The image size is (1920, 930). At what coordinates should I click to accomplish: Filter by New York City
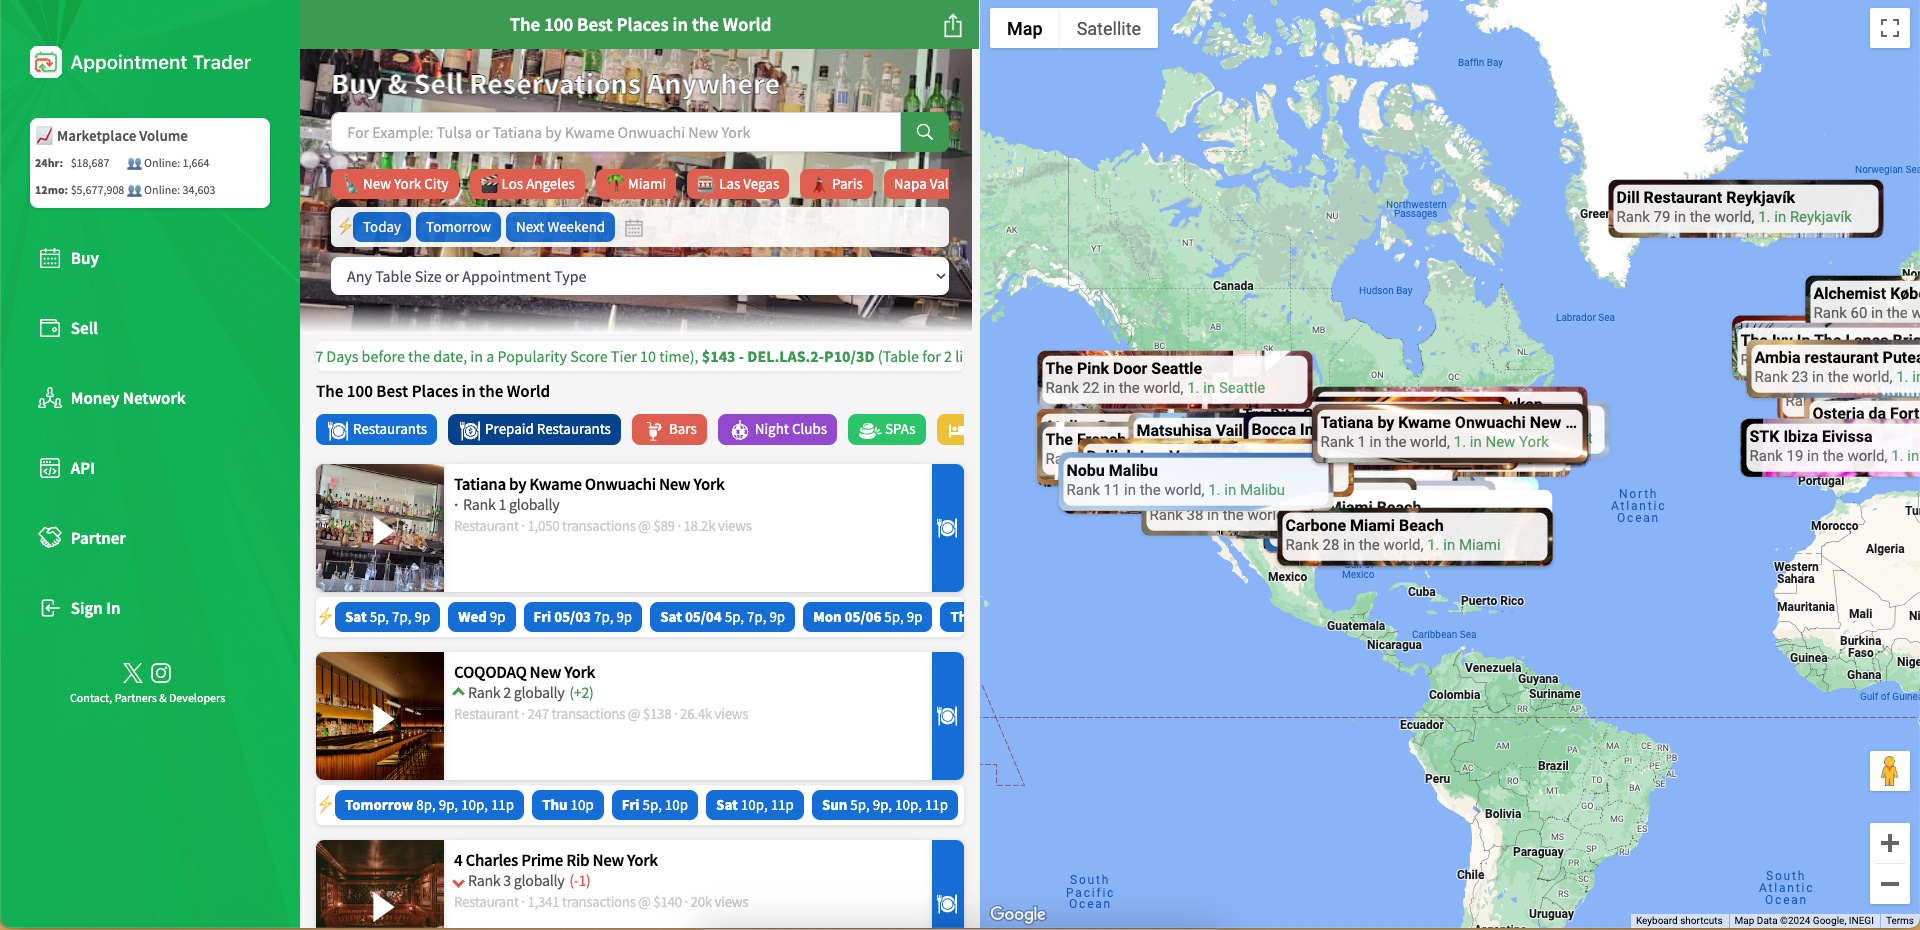[395, 184]
